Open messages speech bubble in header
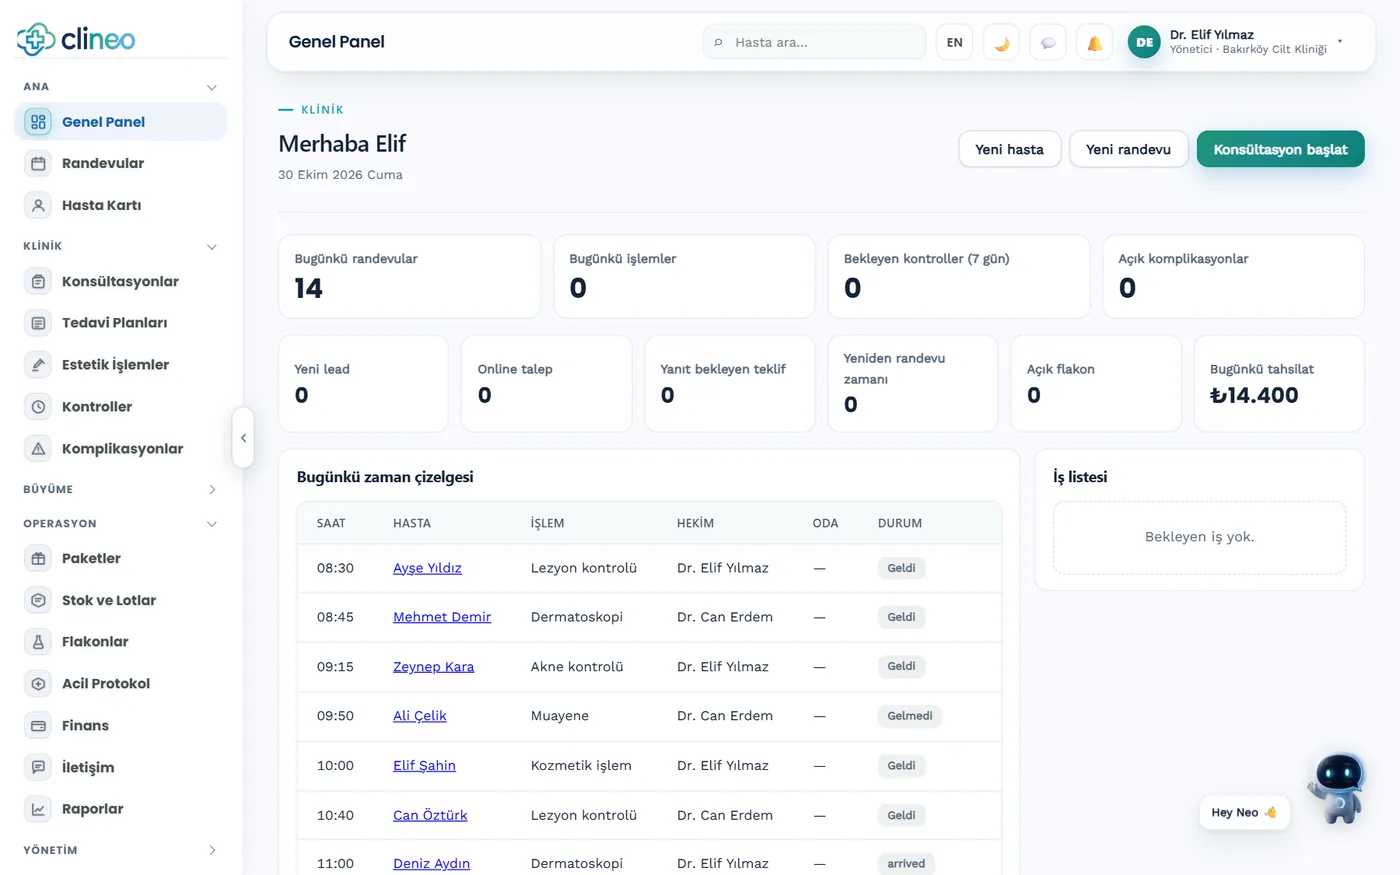Viewport: 1400px width, 875px height. pos(1048,42)
